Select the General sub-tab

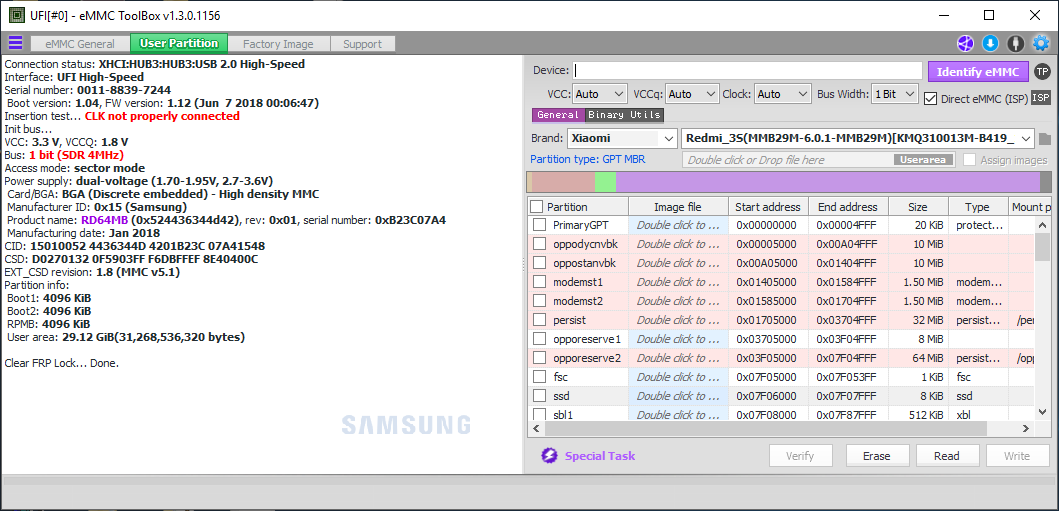coord(558,115)
